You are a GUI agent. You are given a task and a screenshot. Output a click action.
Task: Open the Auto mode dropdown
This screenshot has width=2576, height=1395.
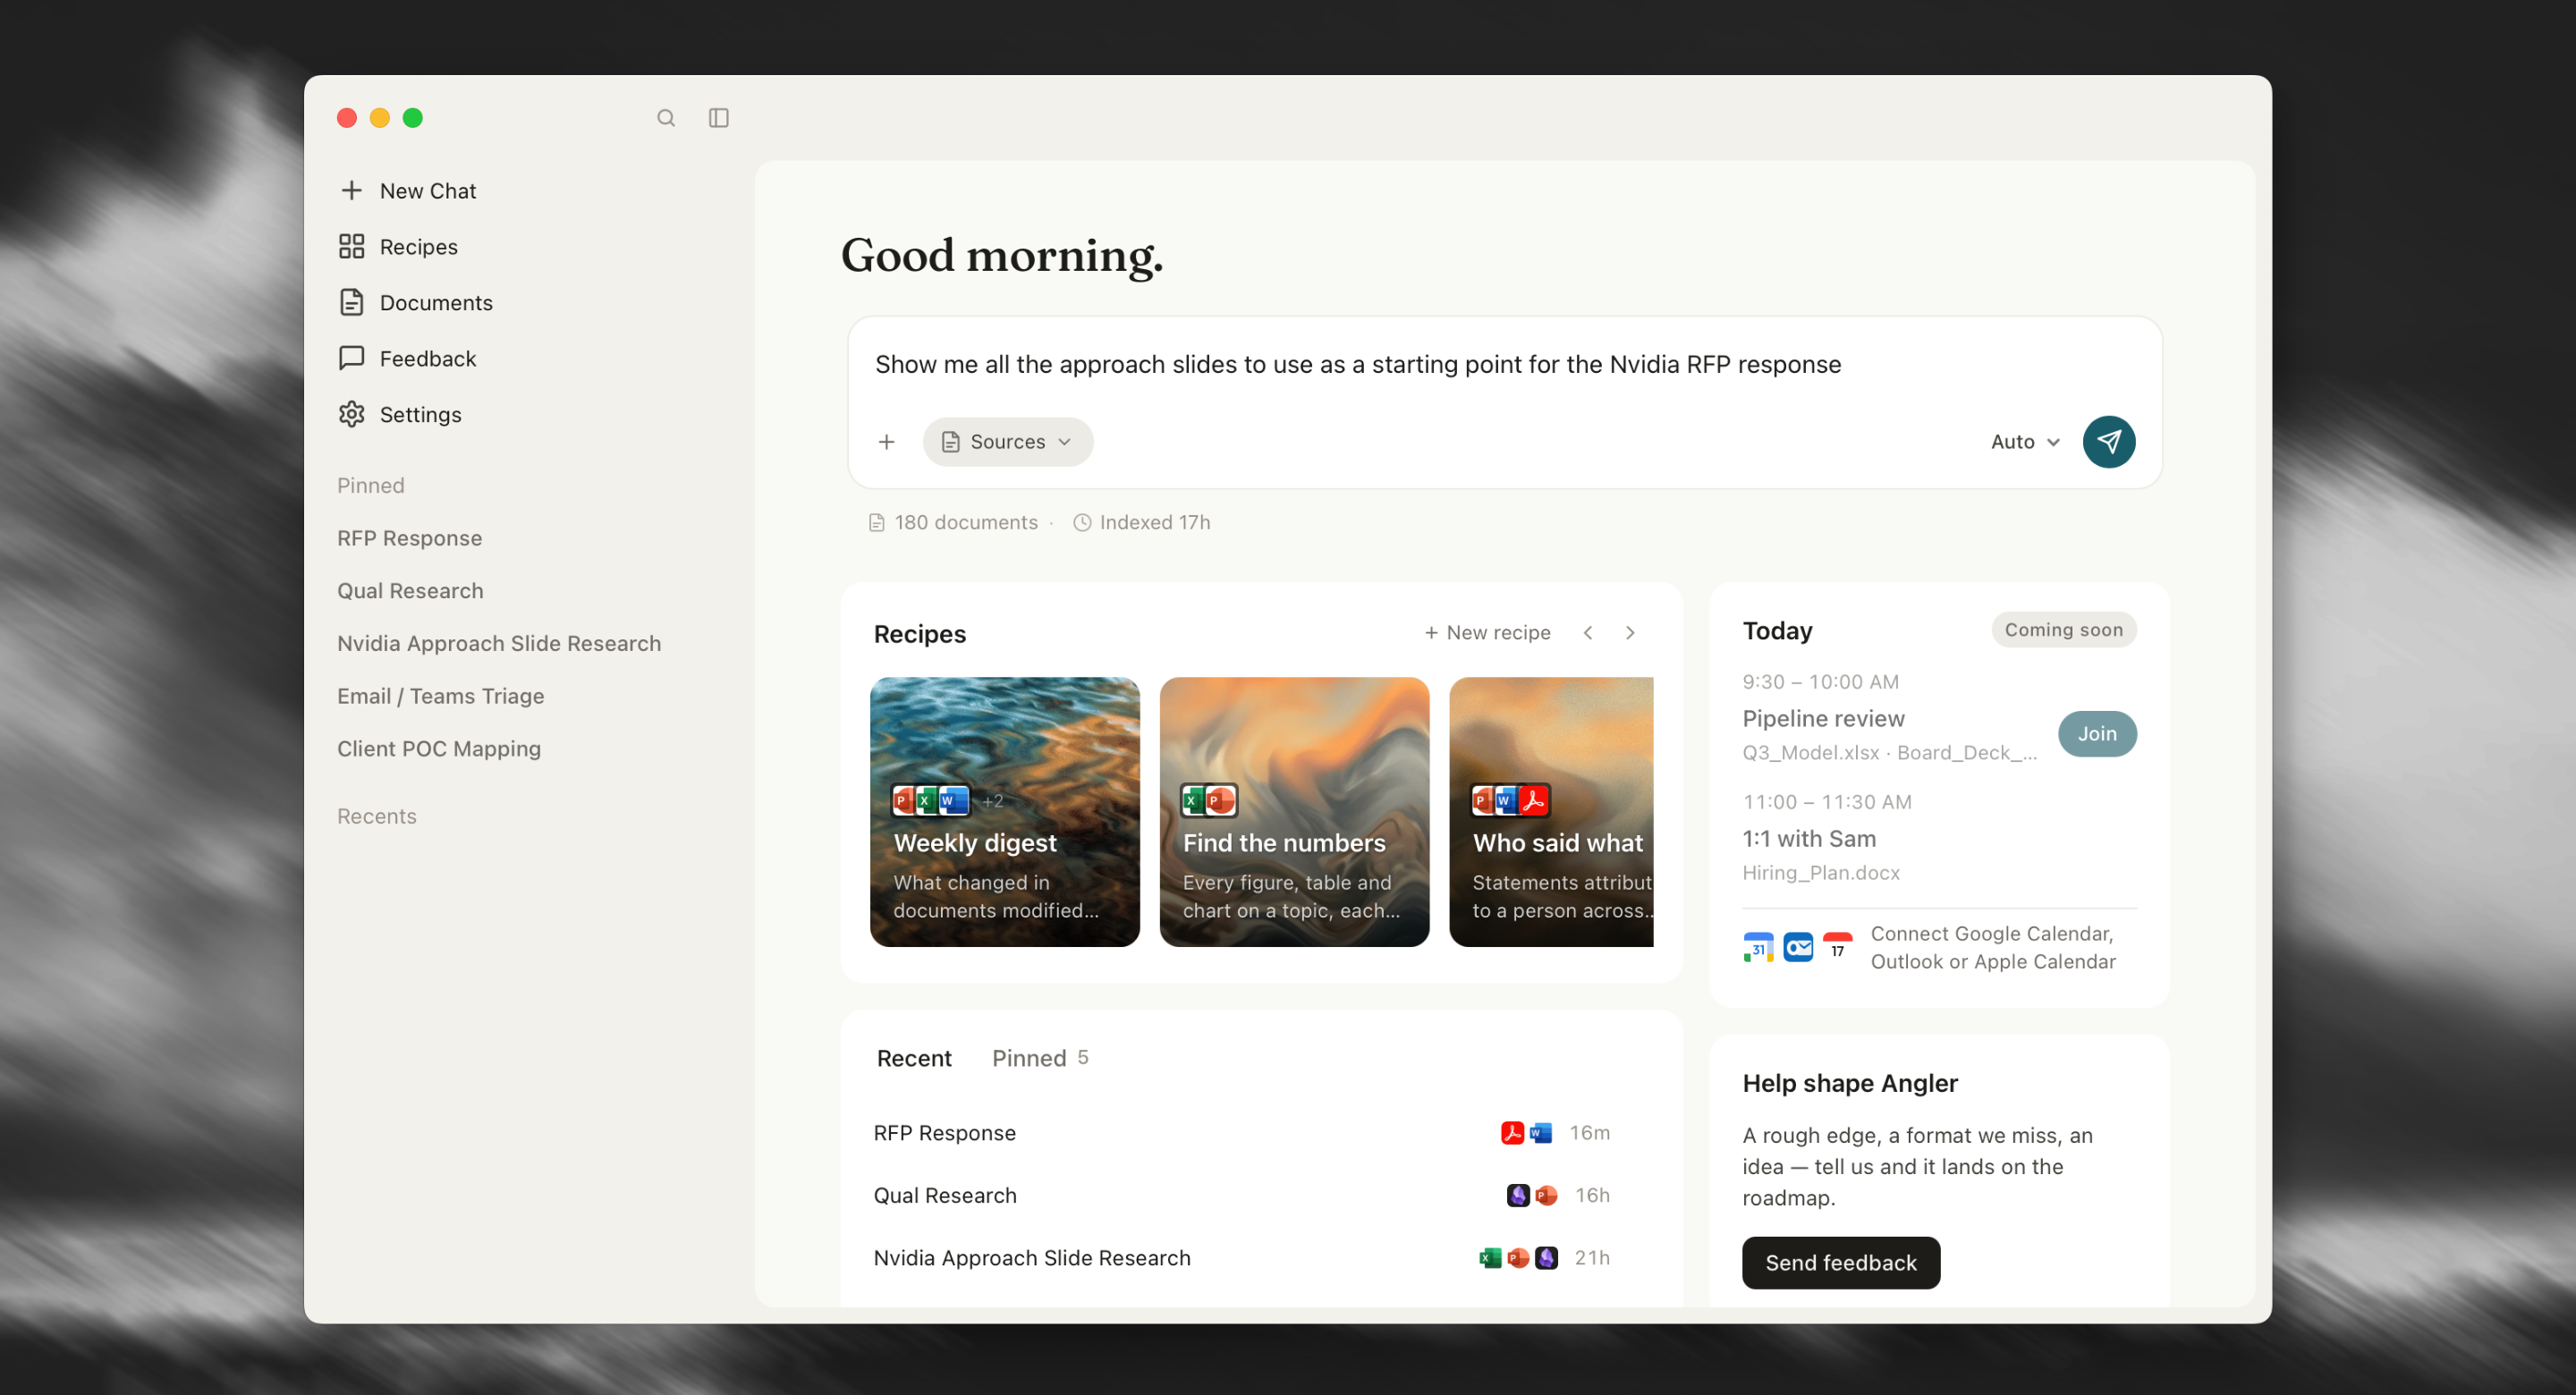[x=2025, y=441]
